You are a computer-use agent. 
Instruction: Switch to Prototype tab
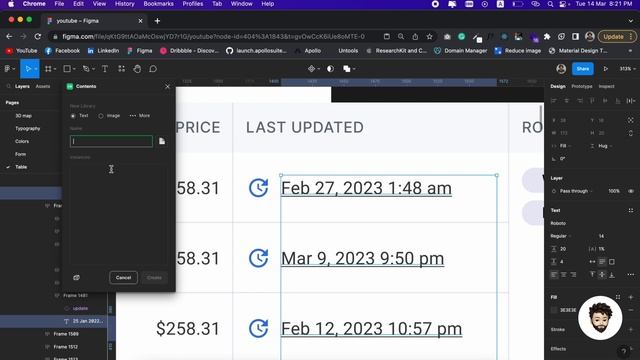coord(582,87)
